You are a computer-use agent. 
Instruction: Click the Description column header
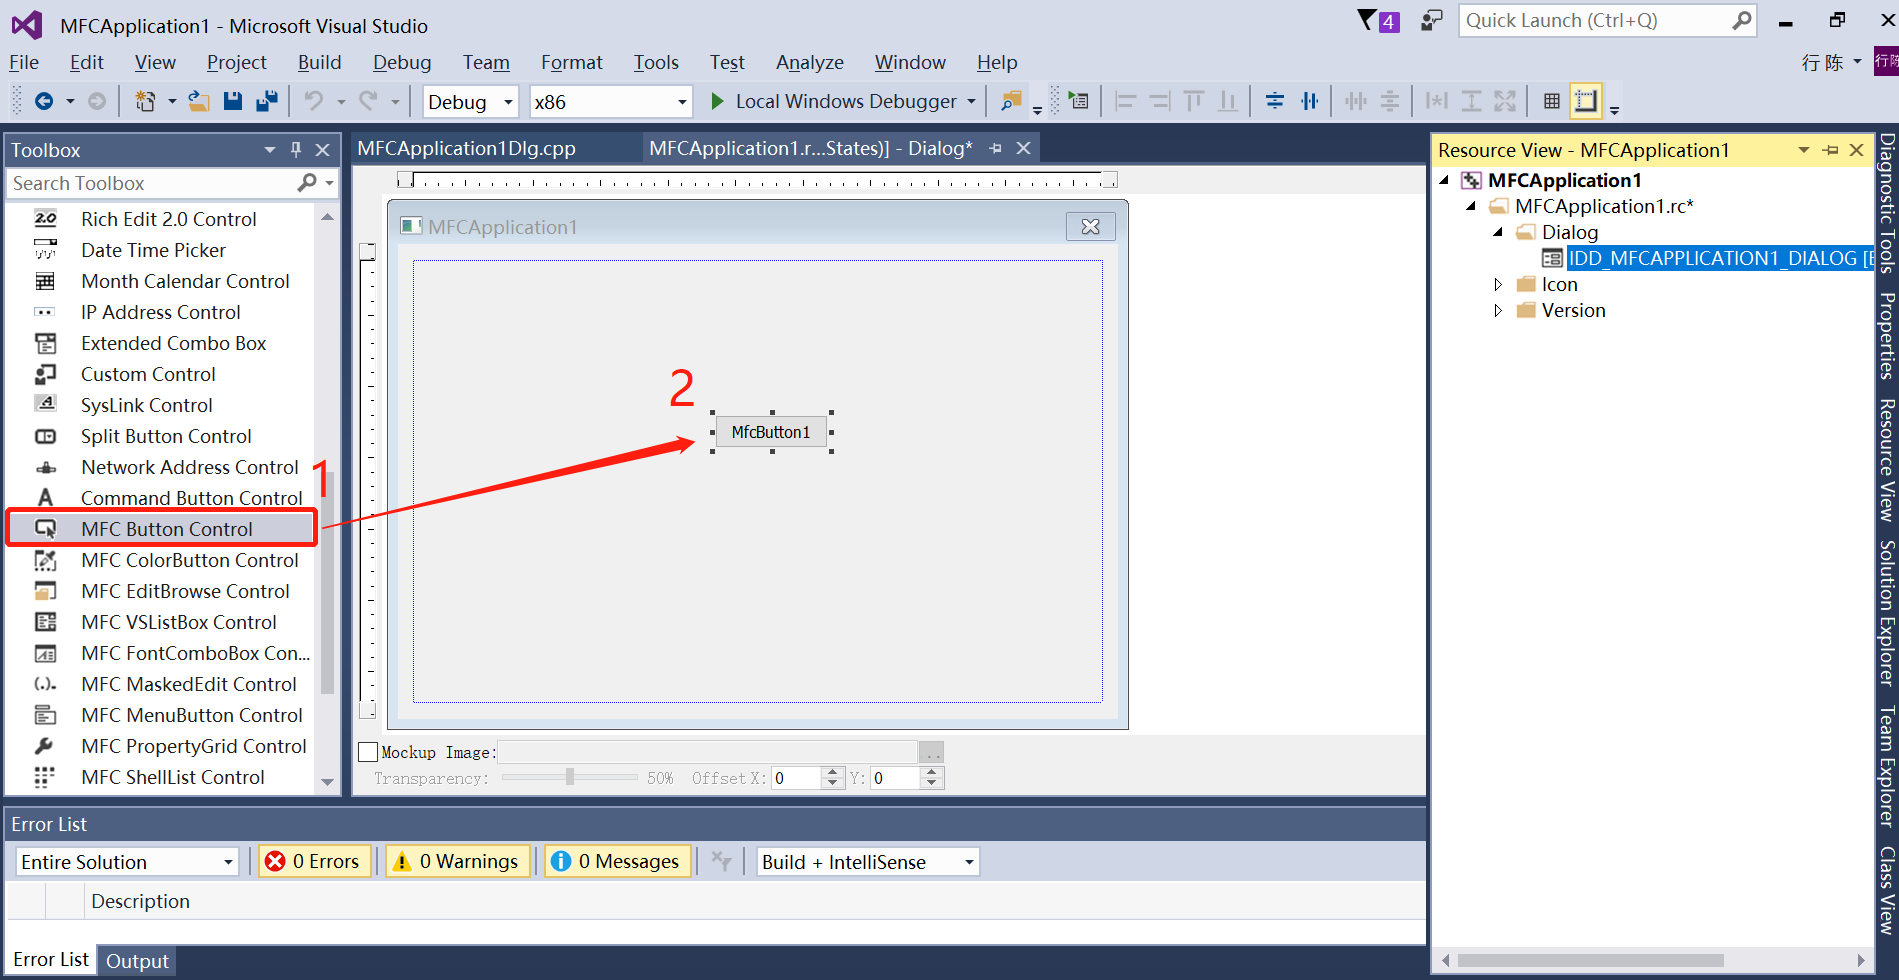tap(140, 901)
